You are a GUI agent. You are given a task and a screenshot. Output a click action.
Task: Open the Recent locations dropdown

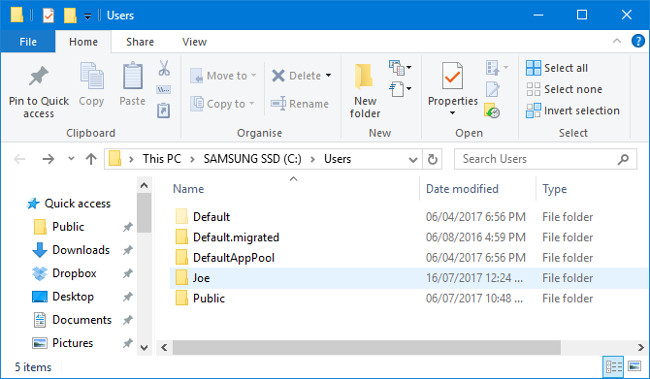pos(71,158)
